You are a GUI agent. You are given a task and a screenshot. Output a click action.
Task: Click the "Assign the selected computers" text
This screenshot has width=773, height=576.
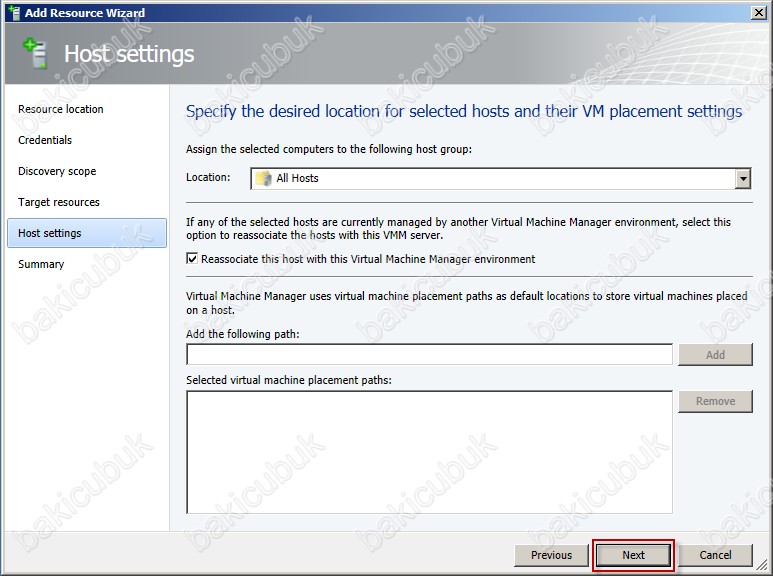click(x=329, y=149)
